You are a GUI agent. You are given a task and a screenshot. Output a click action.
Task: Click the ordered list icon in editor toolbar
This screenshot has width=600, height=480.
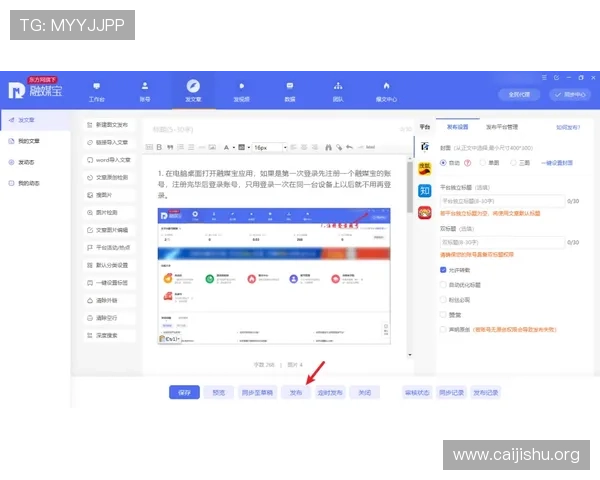(x=181, y=147)
